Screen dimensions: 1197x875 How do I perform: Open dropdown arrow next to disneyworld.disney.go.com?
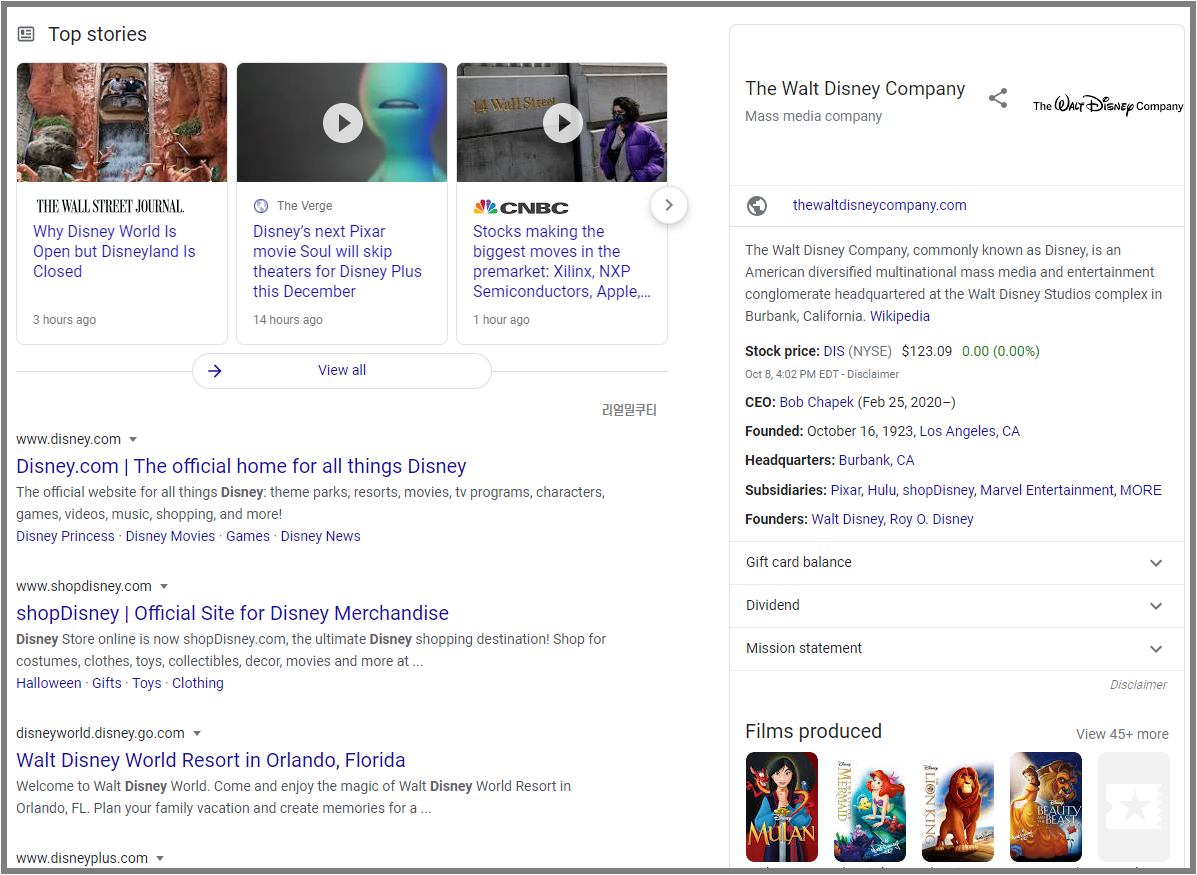pyautogui.click(x=197, y=734)
